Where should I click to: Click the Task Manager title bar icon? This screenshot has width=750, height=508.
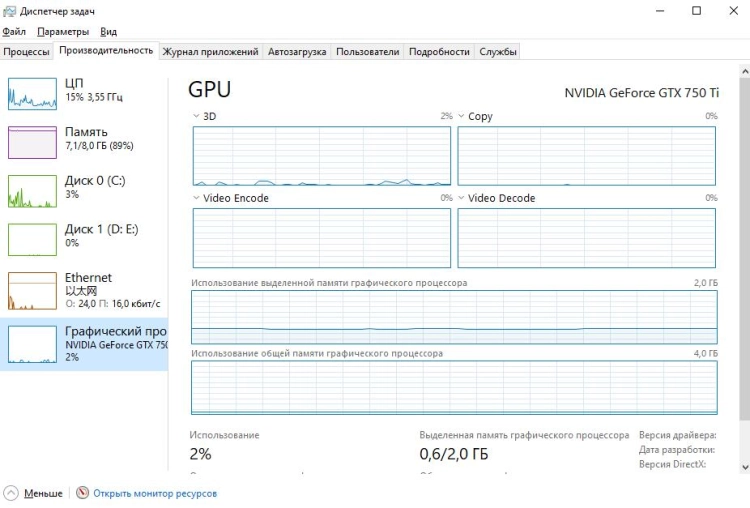[10, 11]
